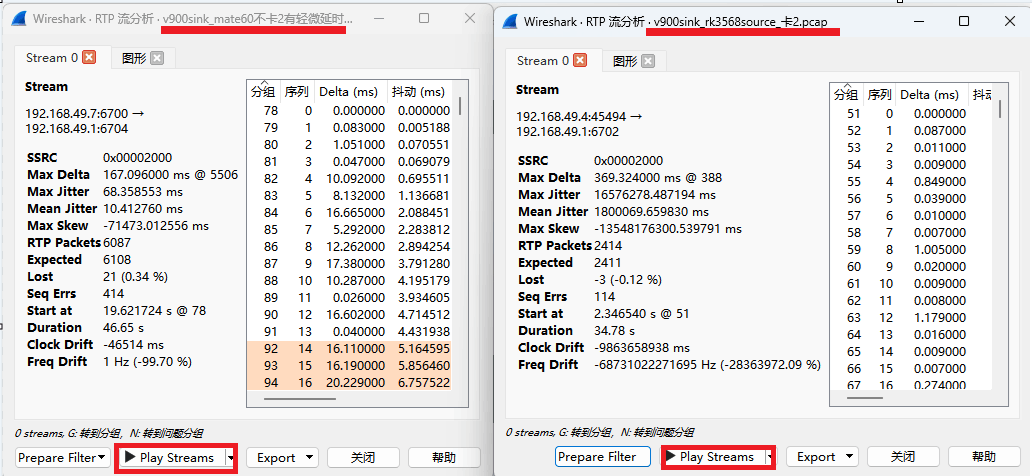The height and width of the screenshot is (476, 1032).
Task: Maximize the right RTP analysis window
Action: tap(964, 22)
